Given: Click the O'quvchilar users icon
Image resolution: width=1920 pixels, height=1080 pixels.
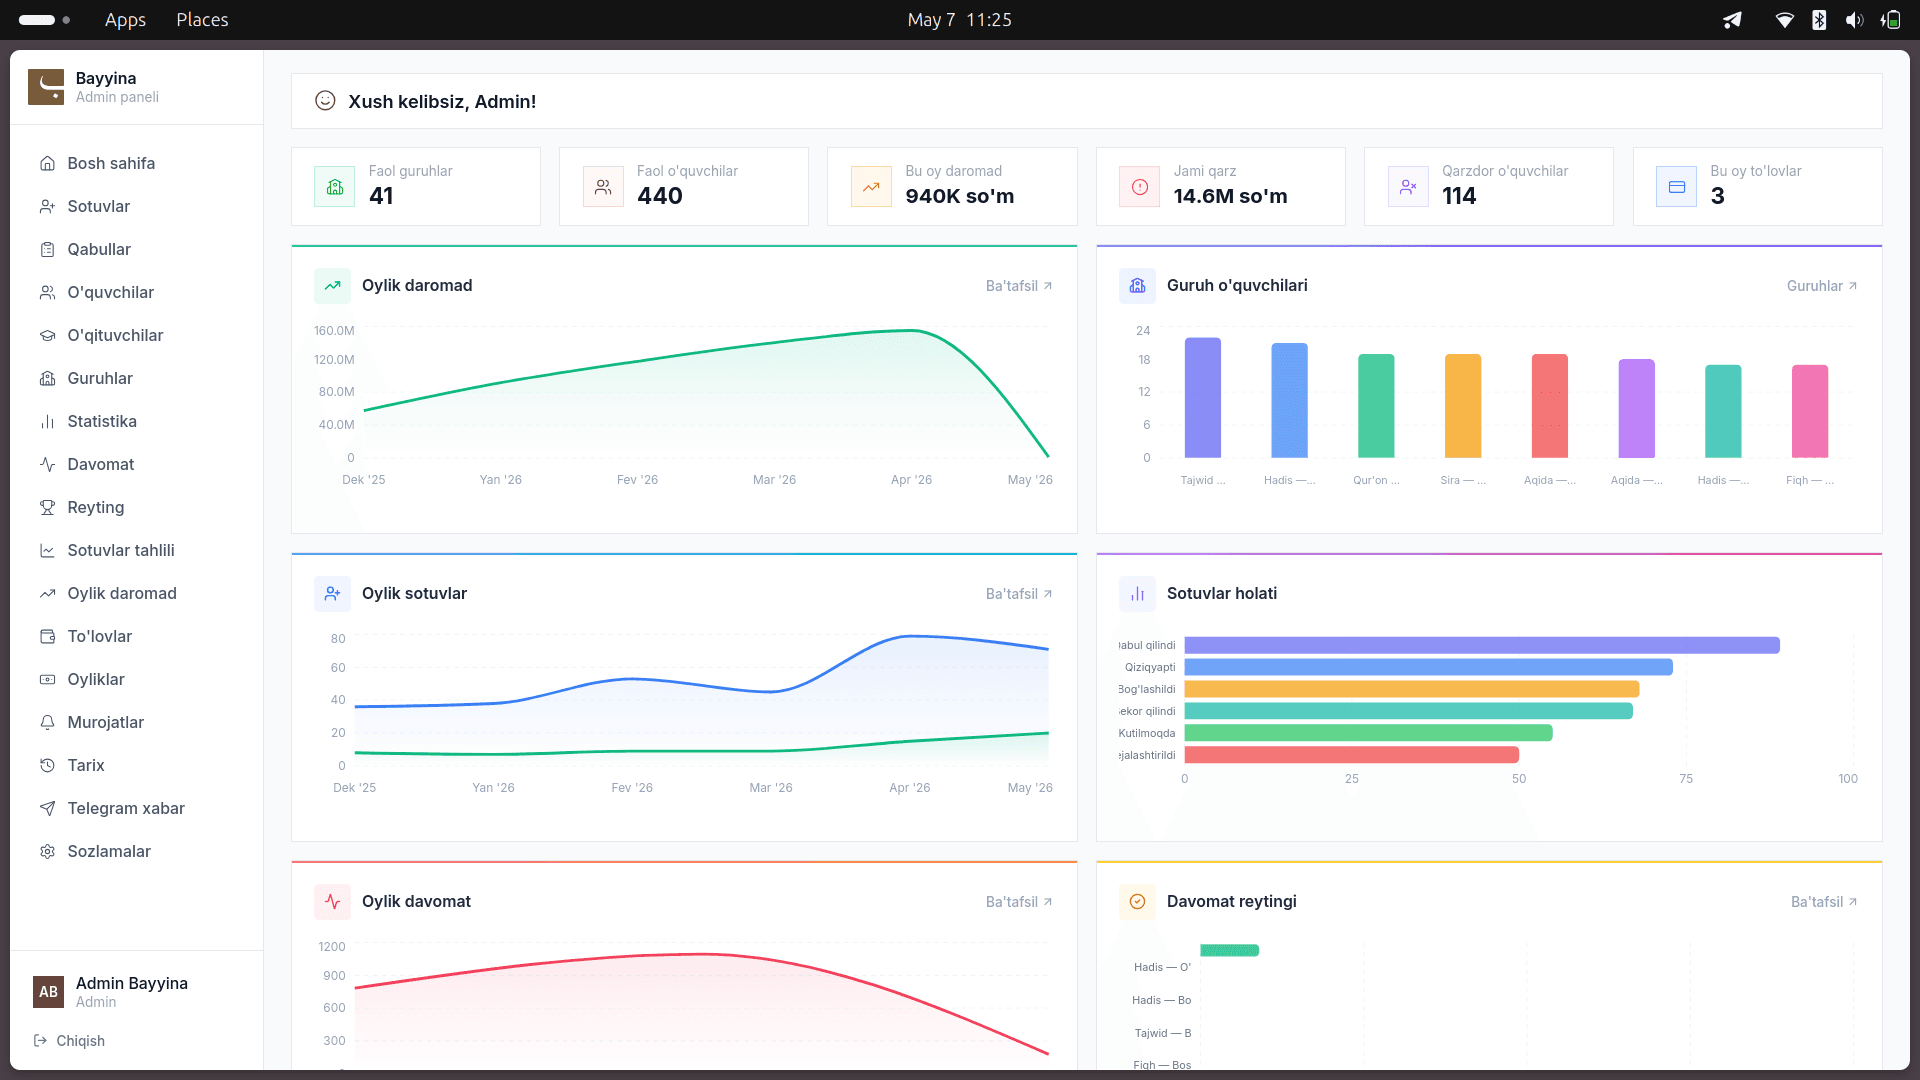Looking at the screenshot, I should 47,292.
